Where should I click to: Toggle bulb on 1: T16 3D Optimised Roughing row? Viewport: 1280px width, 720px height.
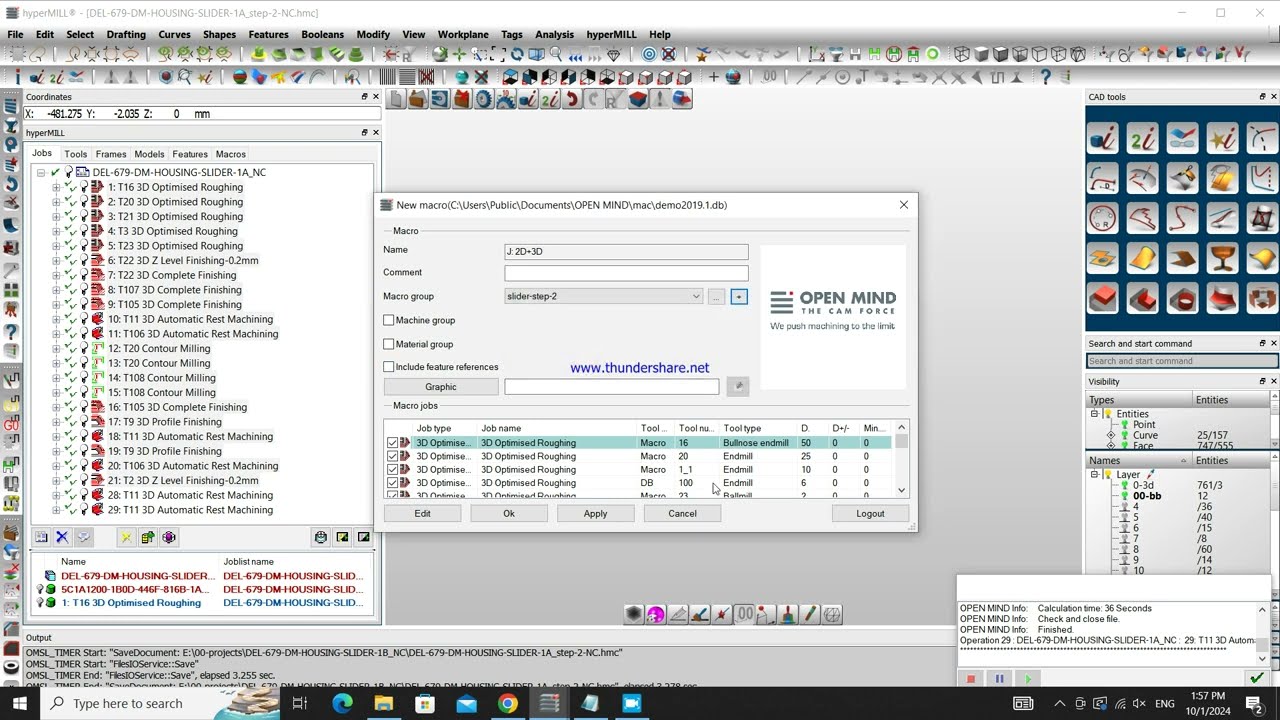pos(41,603)
